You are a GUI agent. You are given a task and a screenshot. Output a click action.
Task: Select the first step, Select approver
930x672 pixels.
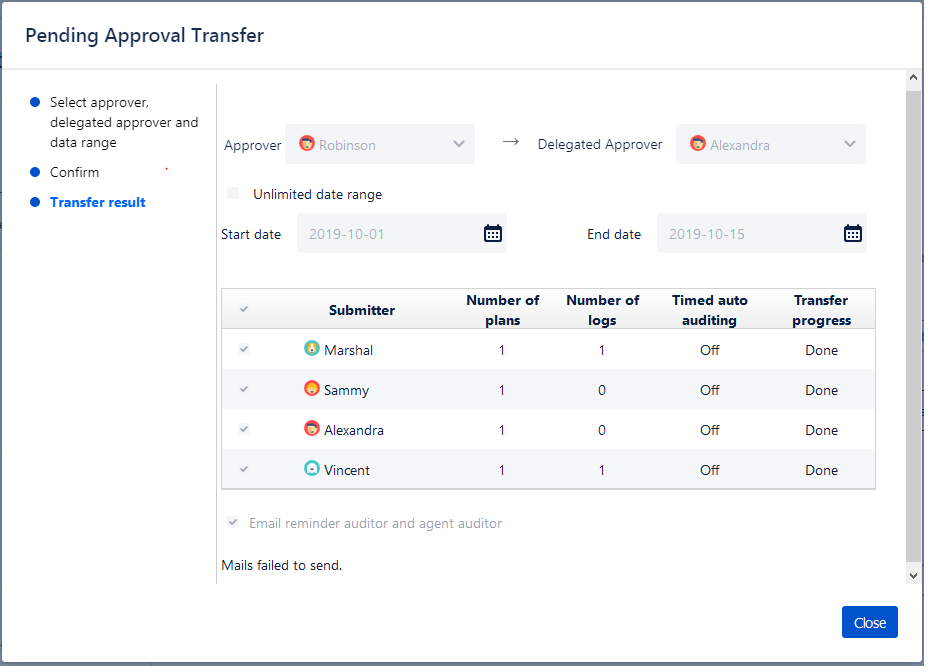(123, 122)
